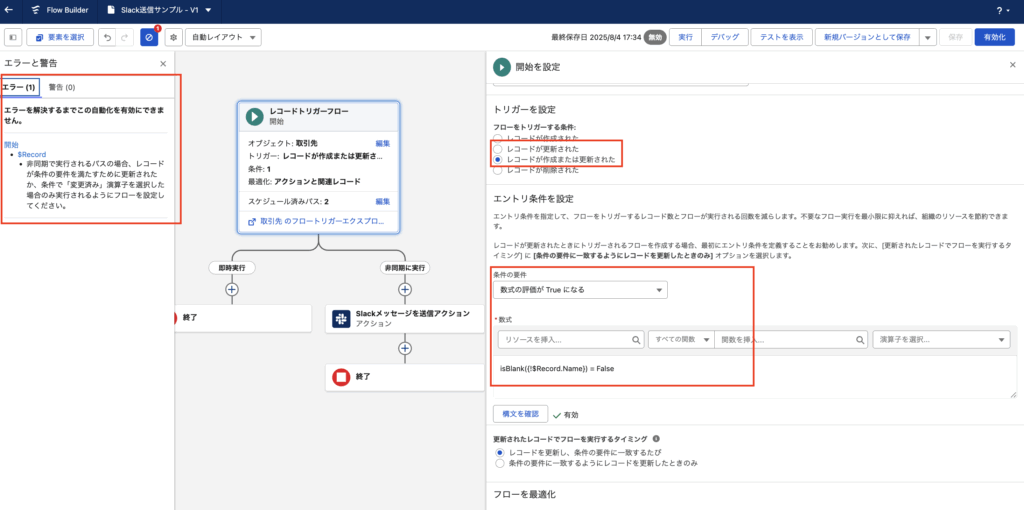Toggle the left toolbox panel icon
Viewport: 1024px width, 510px height.
click(x=13, y=37)
